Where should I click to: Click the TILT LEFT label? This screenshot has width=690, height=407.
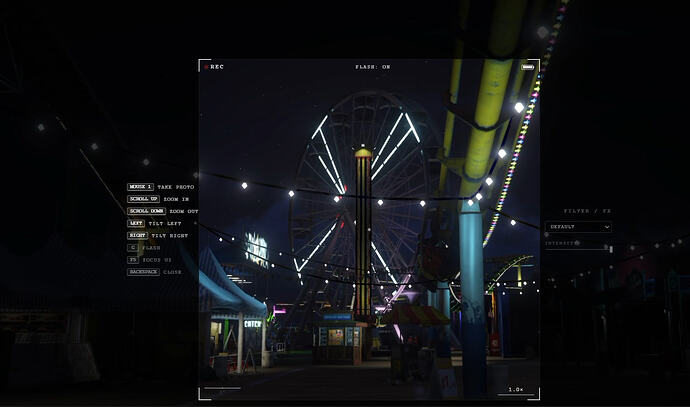[x=165, y=224]
